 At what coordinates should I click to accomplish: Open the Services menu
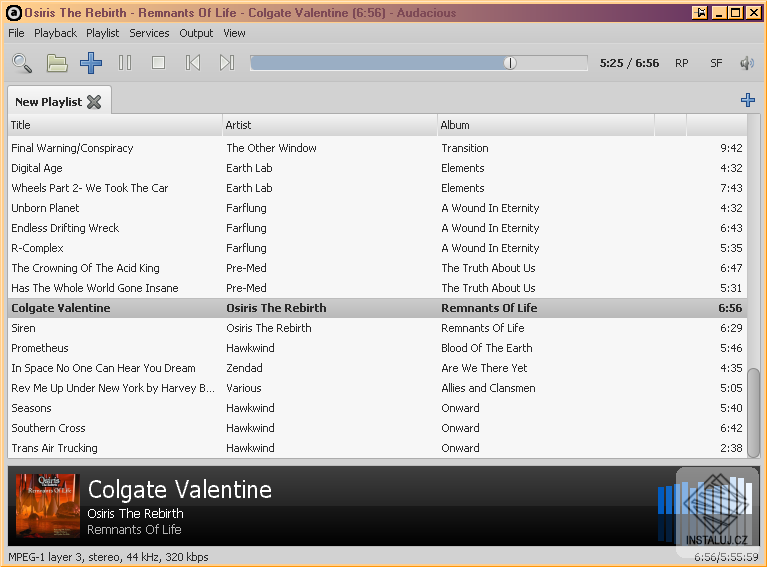coord(149,33)
